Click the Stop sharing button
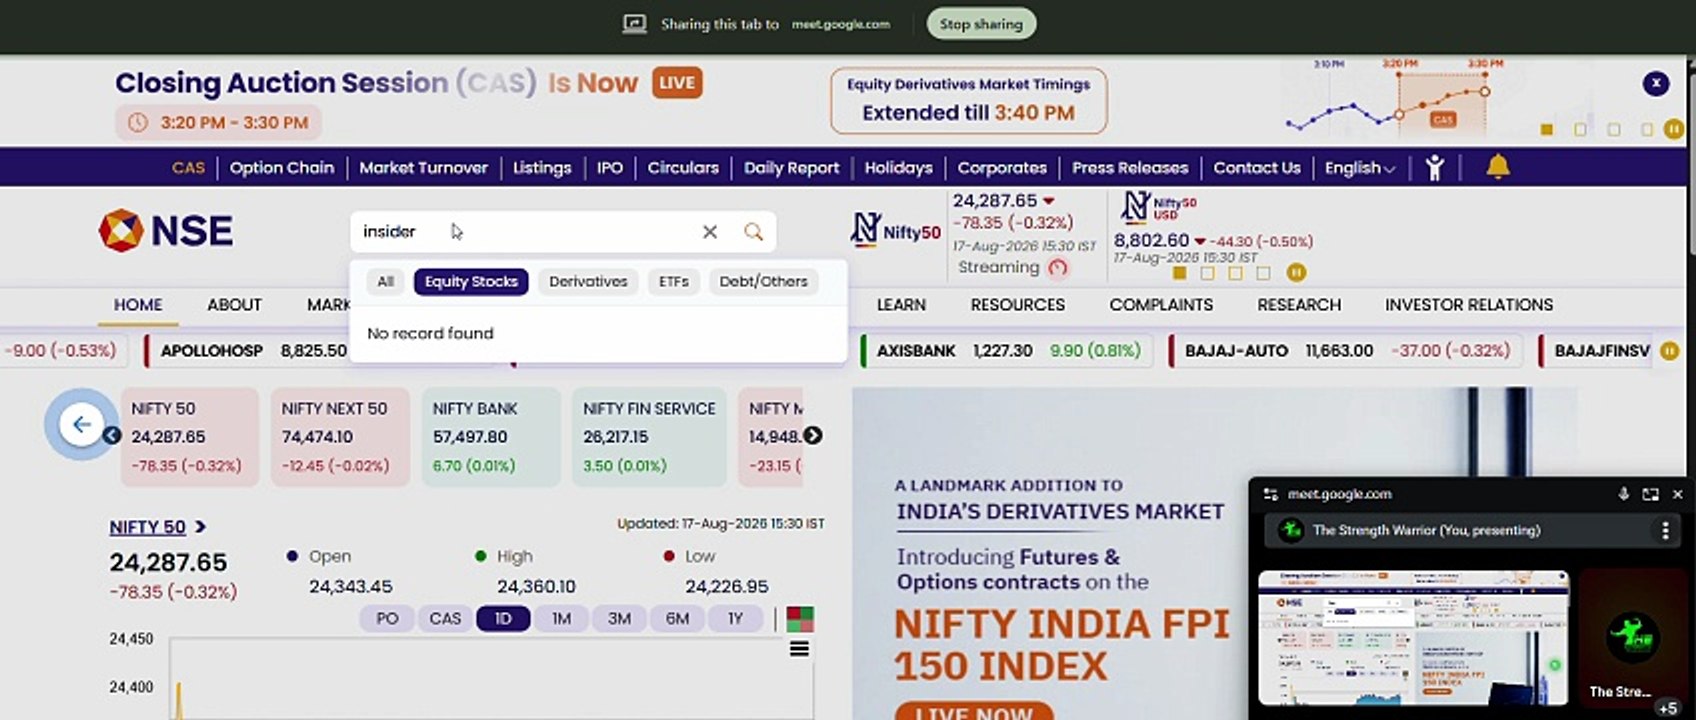The image size is (1696, 720). coord(981,24)
